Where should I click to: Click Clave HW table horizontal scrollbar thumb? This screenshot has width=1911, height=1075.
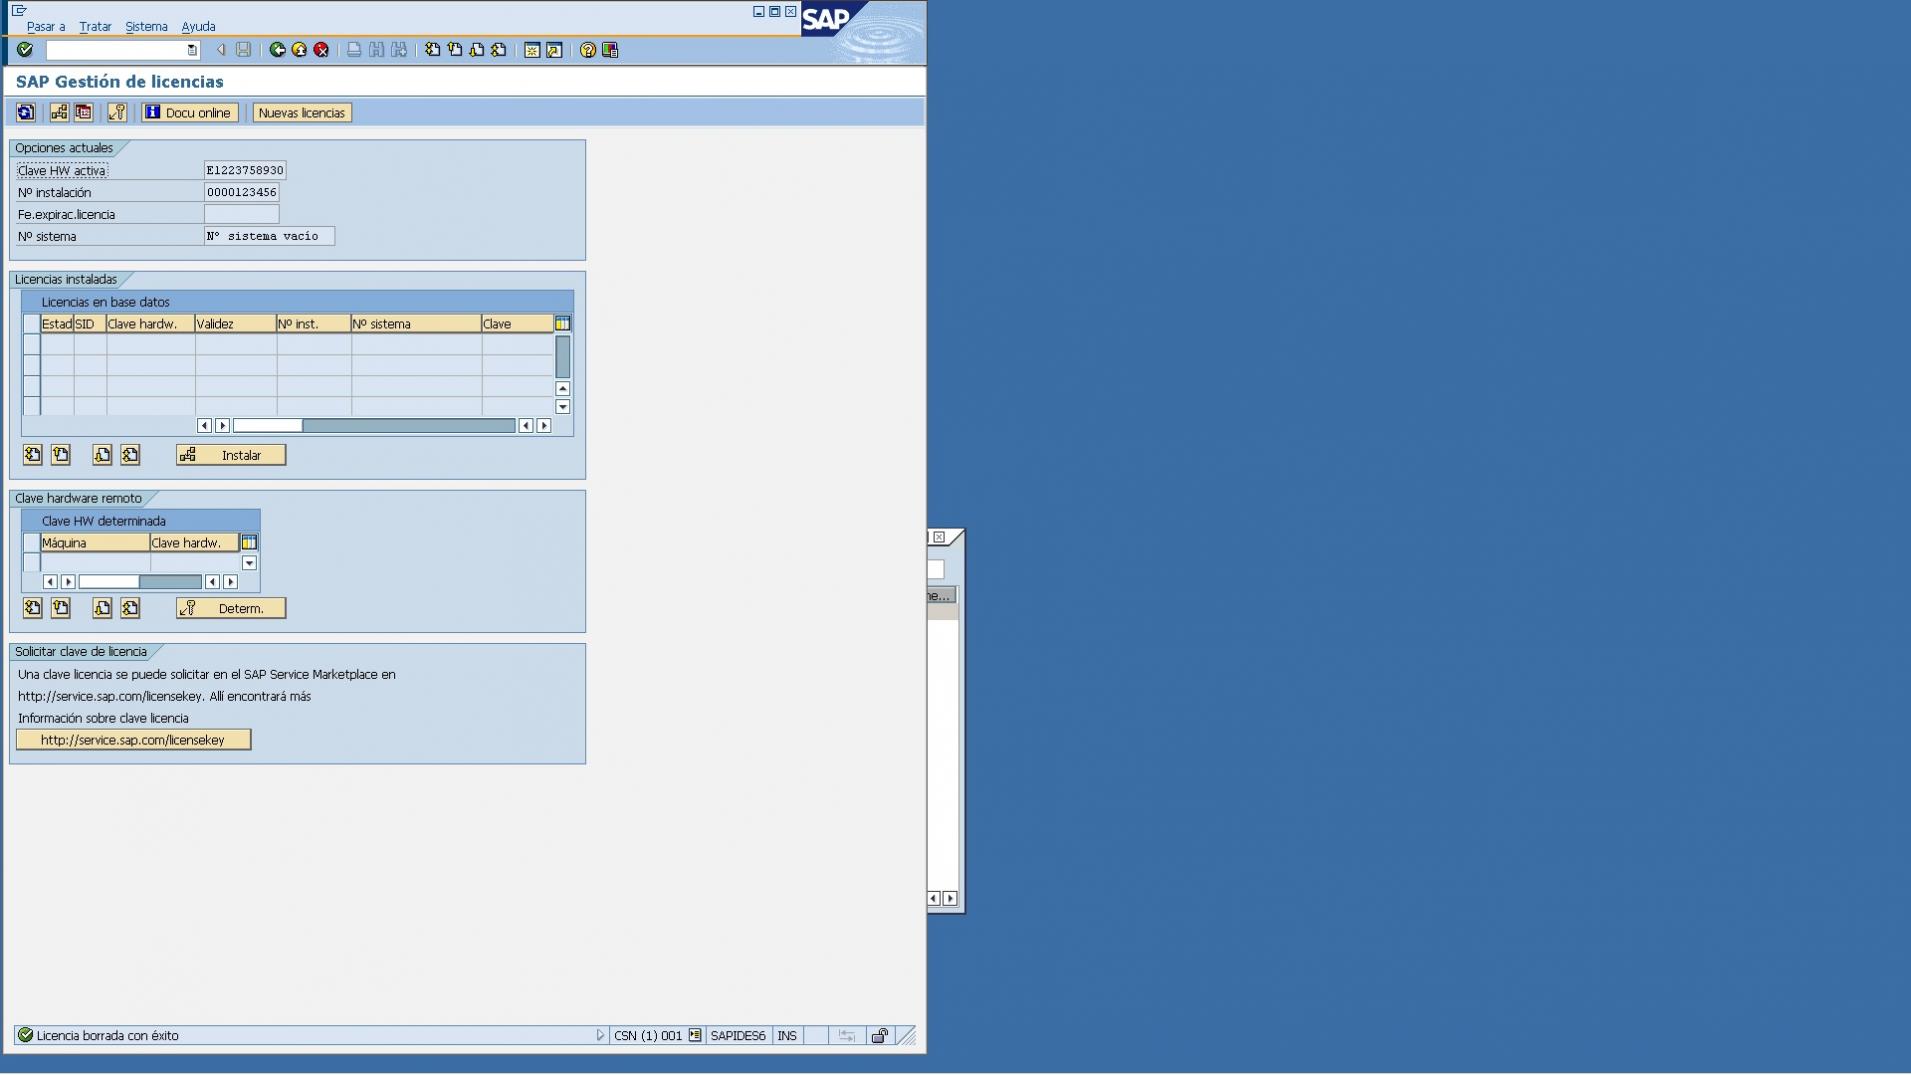click(109, 582)
